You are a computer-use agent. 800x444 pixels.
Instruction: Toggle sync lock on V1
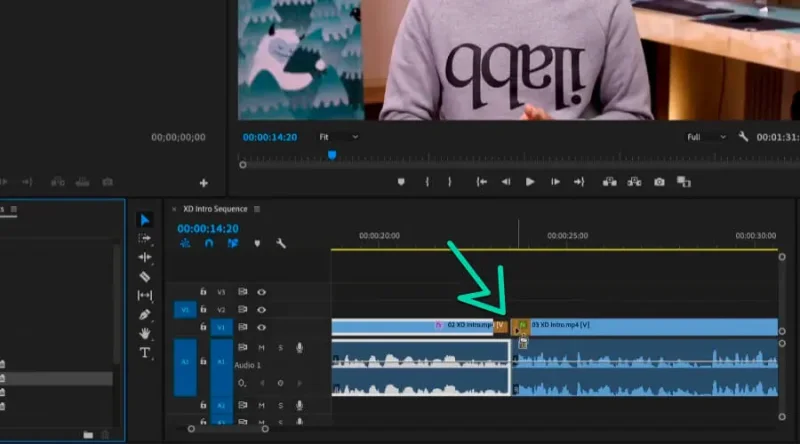(243, 327)
